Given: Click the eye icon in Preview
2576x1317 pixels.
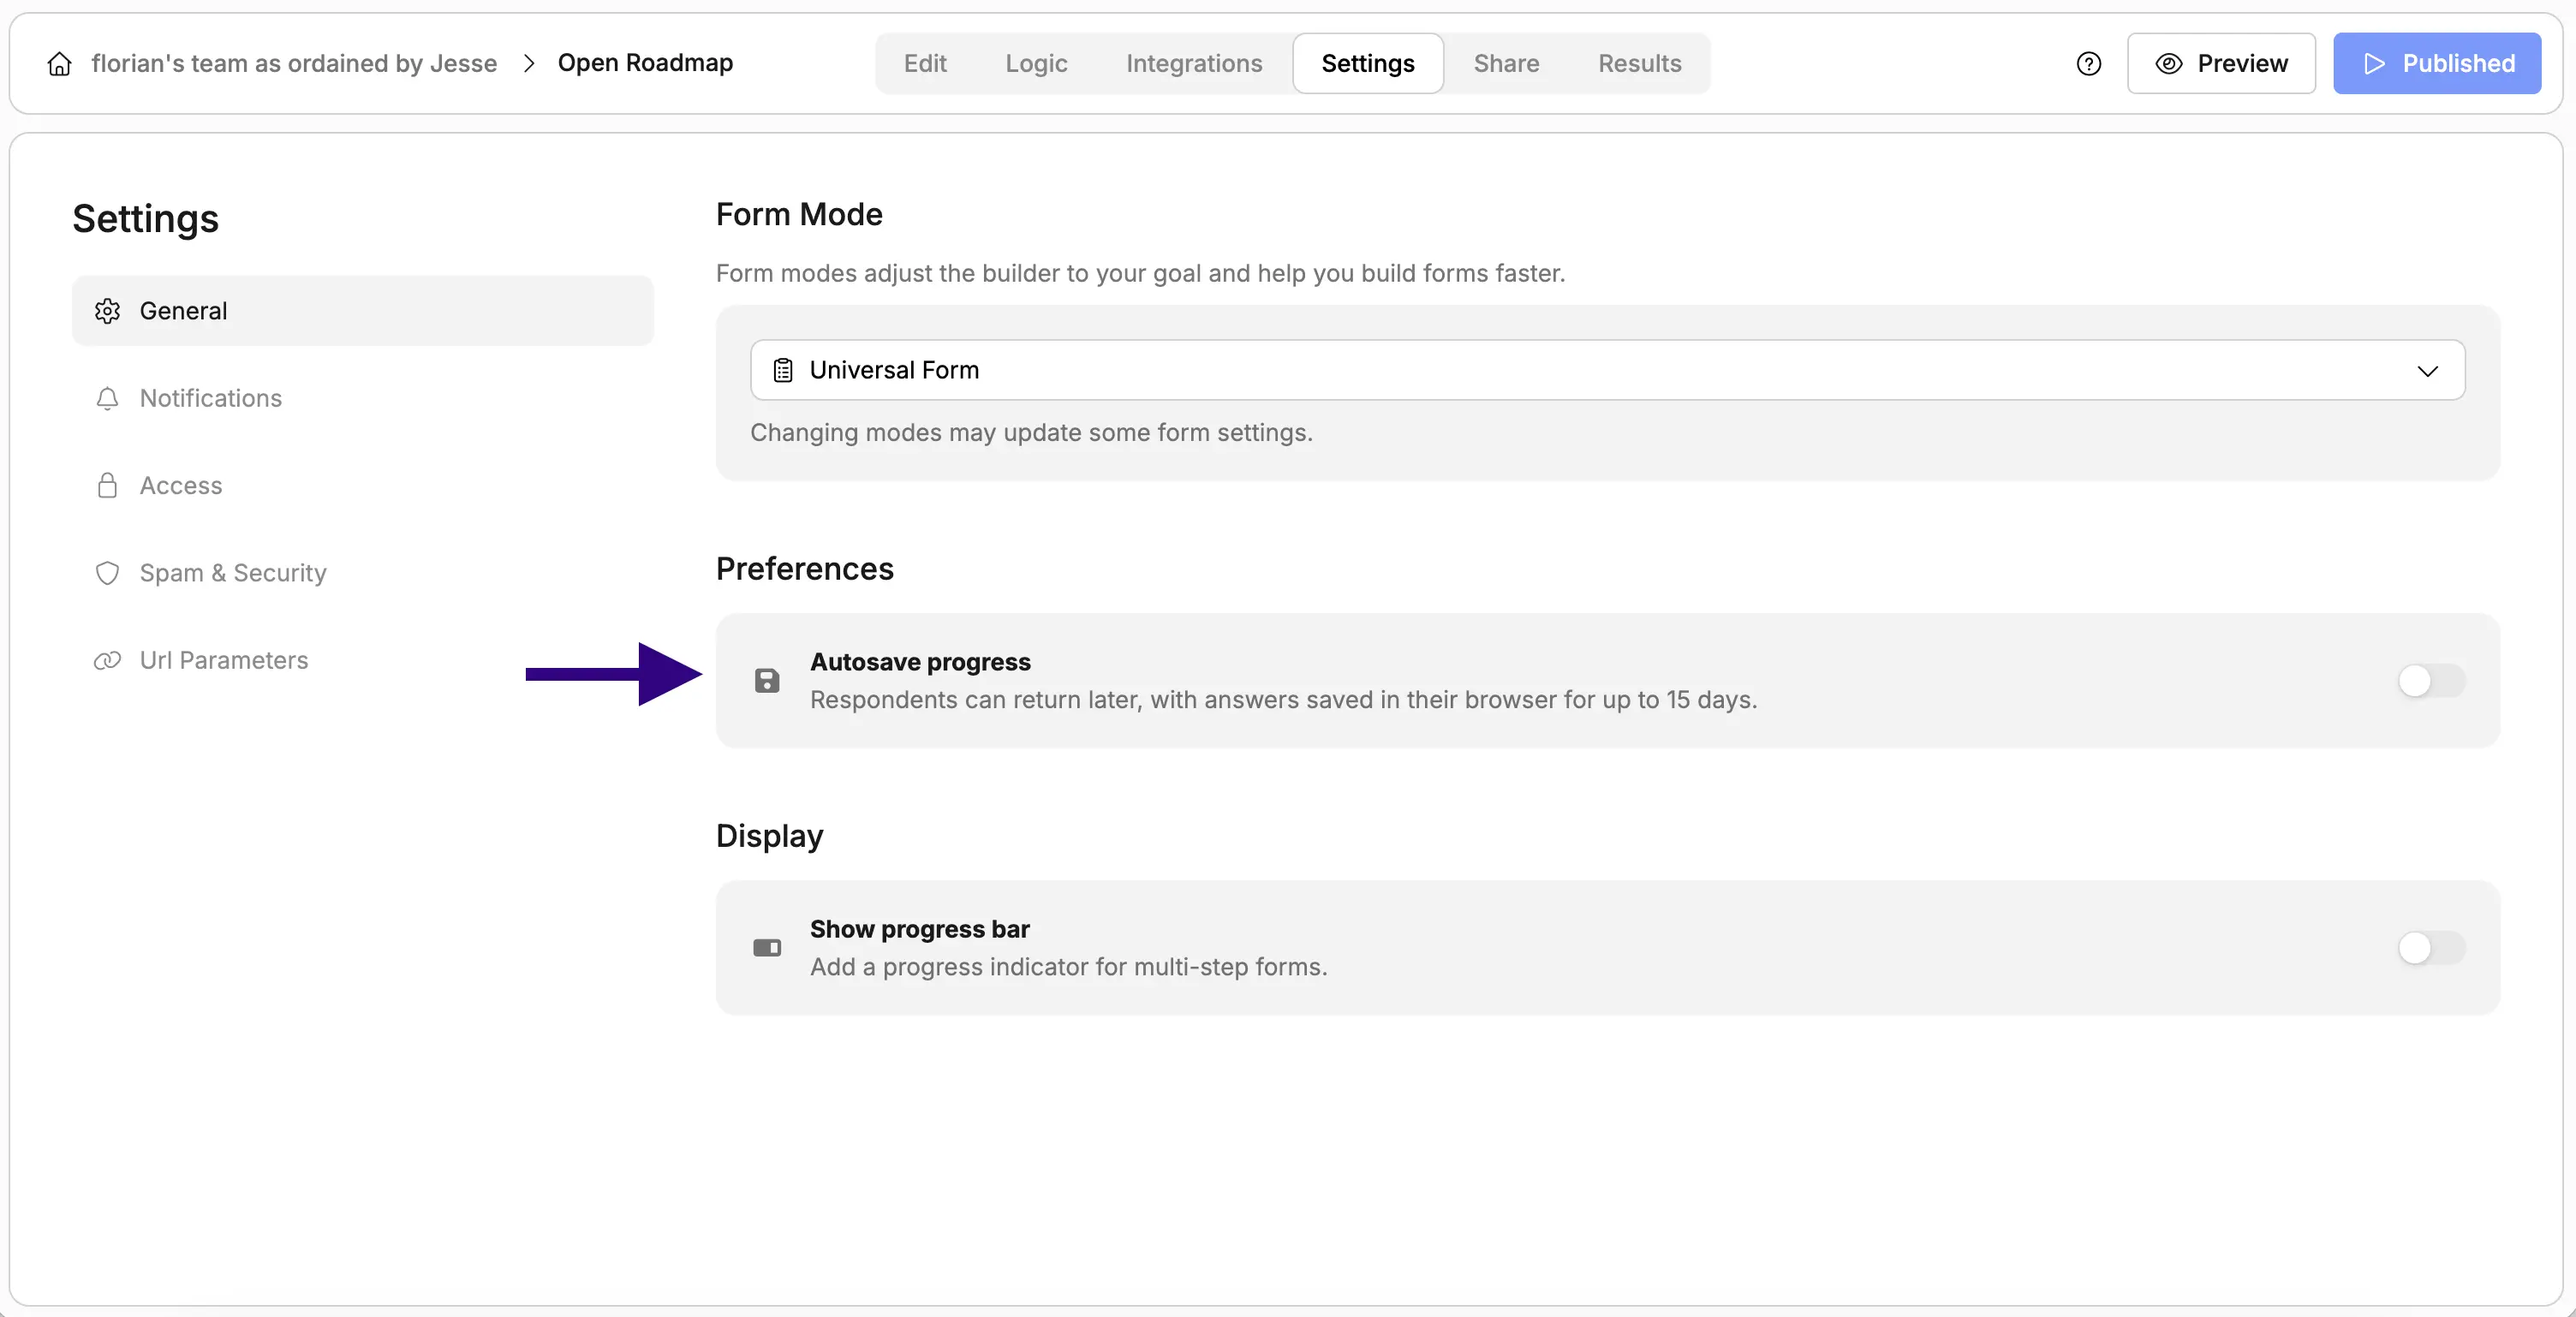Looking at the screenshot, I should [2168, 64].
